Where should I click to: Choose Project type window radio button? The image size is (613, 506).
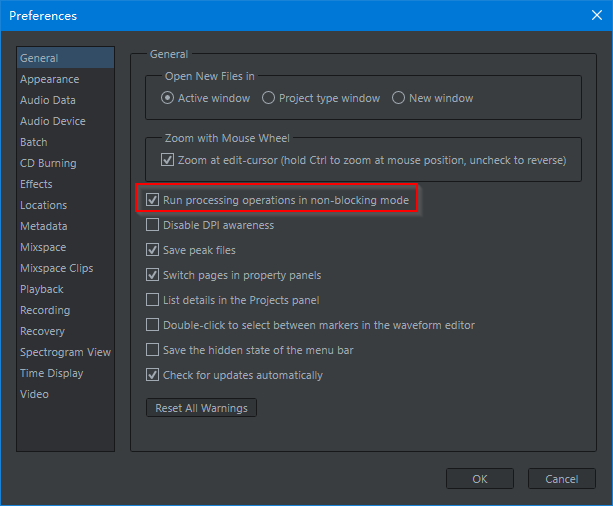(269, 98)
